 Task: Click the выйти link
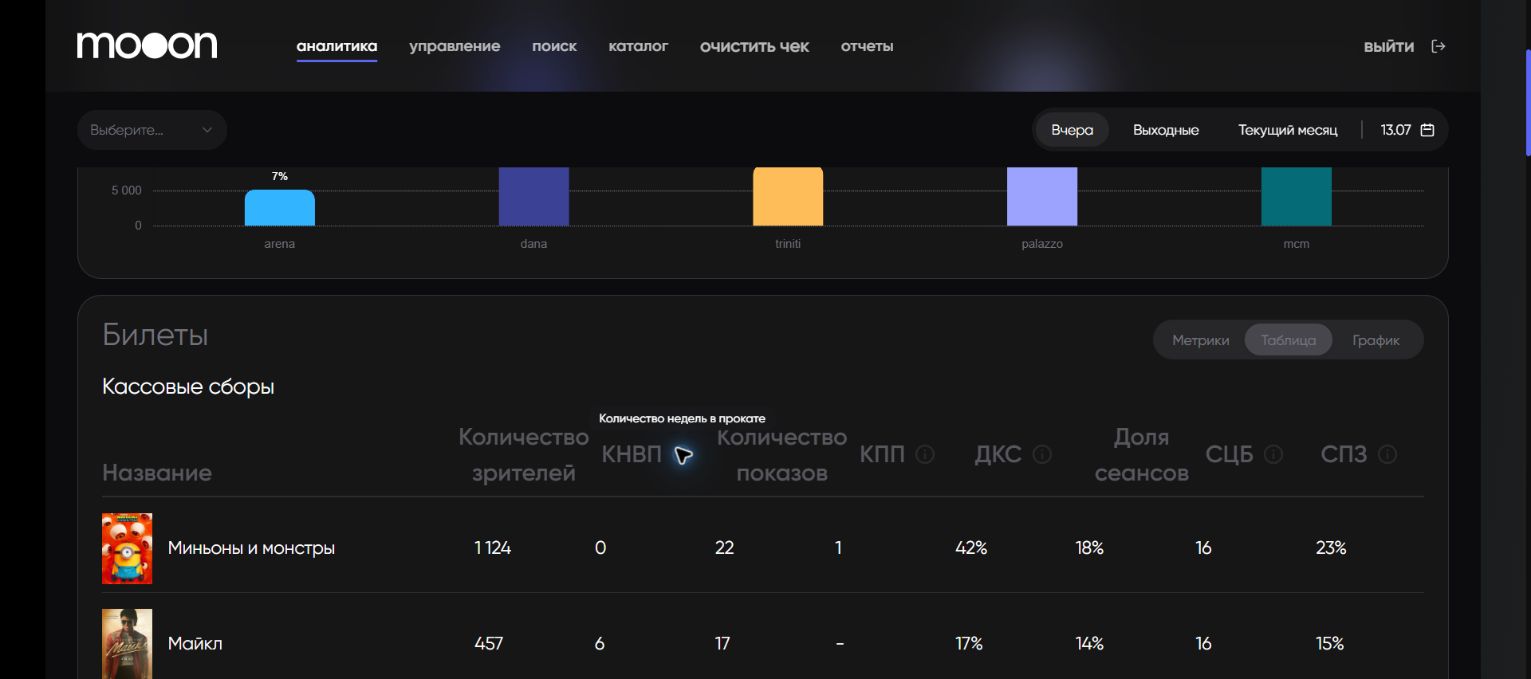click(x=1389, y=46)
